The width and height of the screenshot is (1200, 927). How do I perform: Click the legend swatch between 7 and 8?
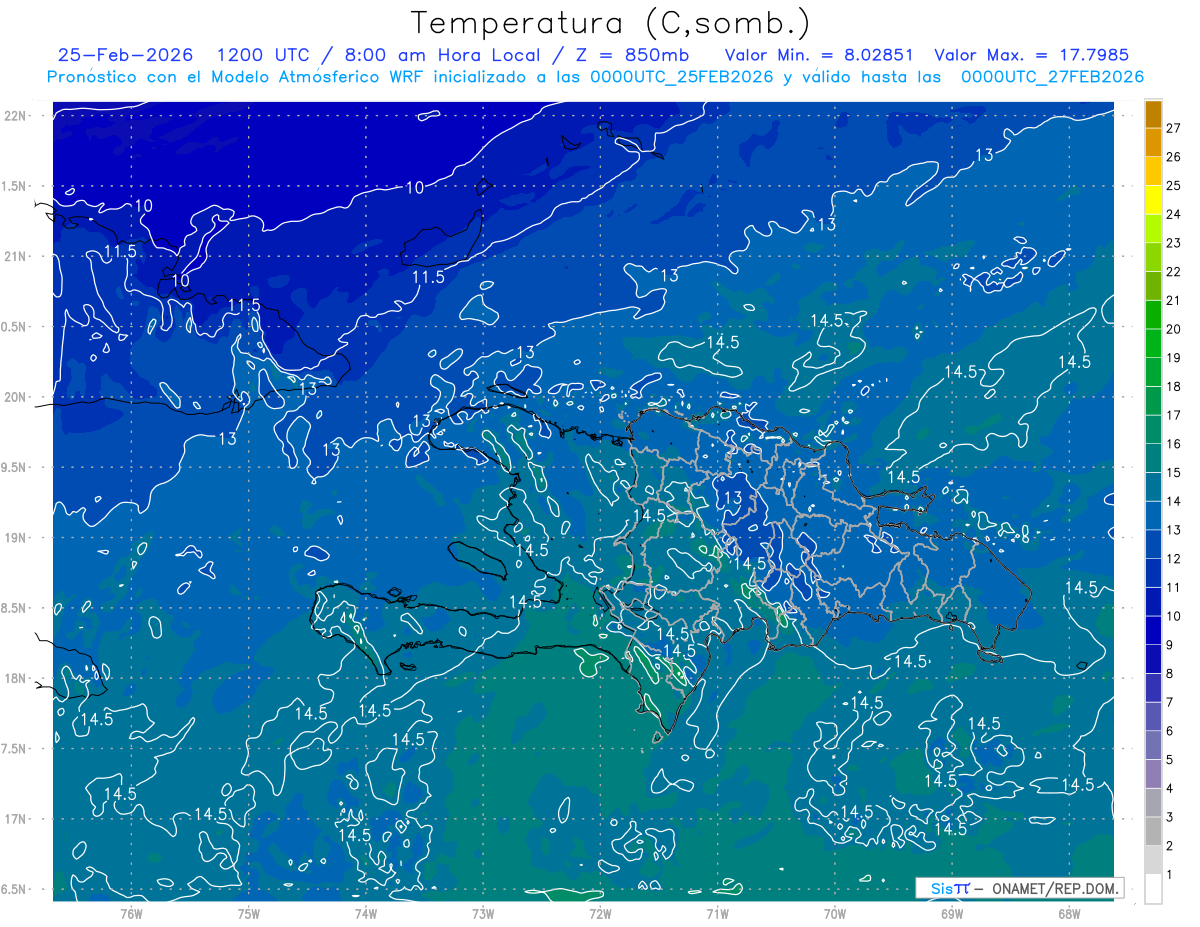pyautogui.click(x=1153, y=688)
